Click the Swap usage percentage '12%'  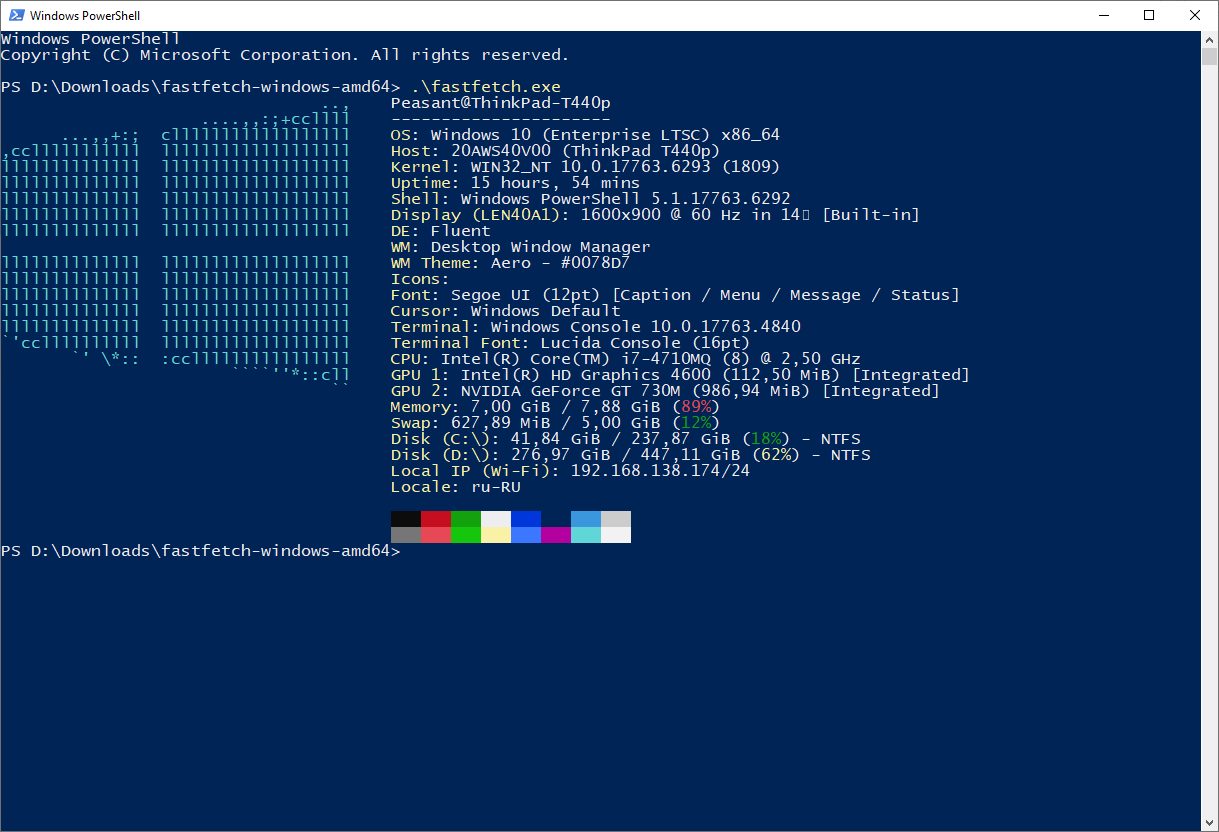(696, 423)
